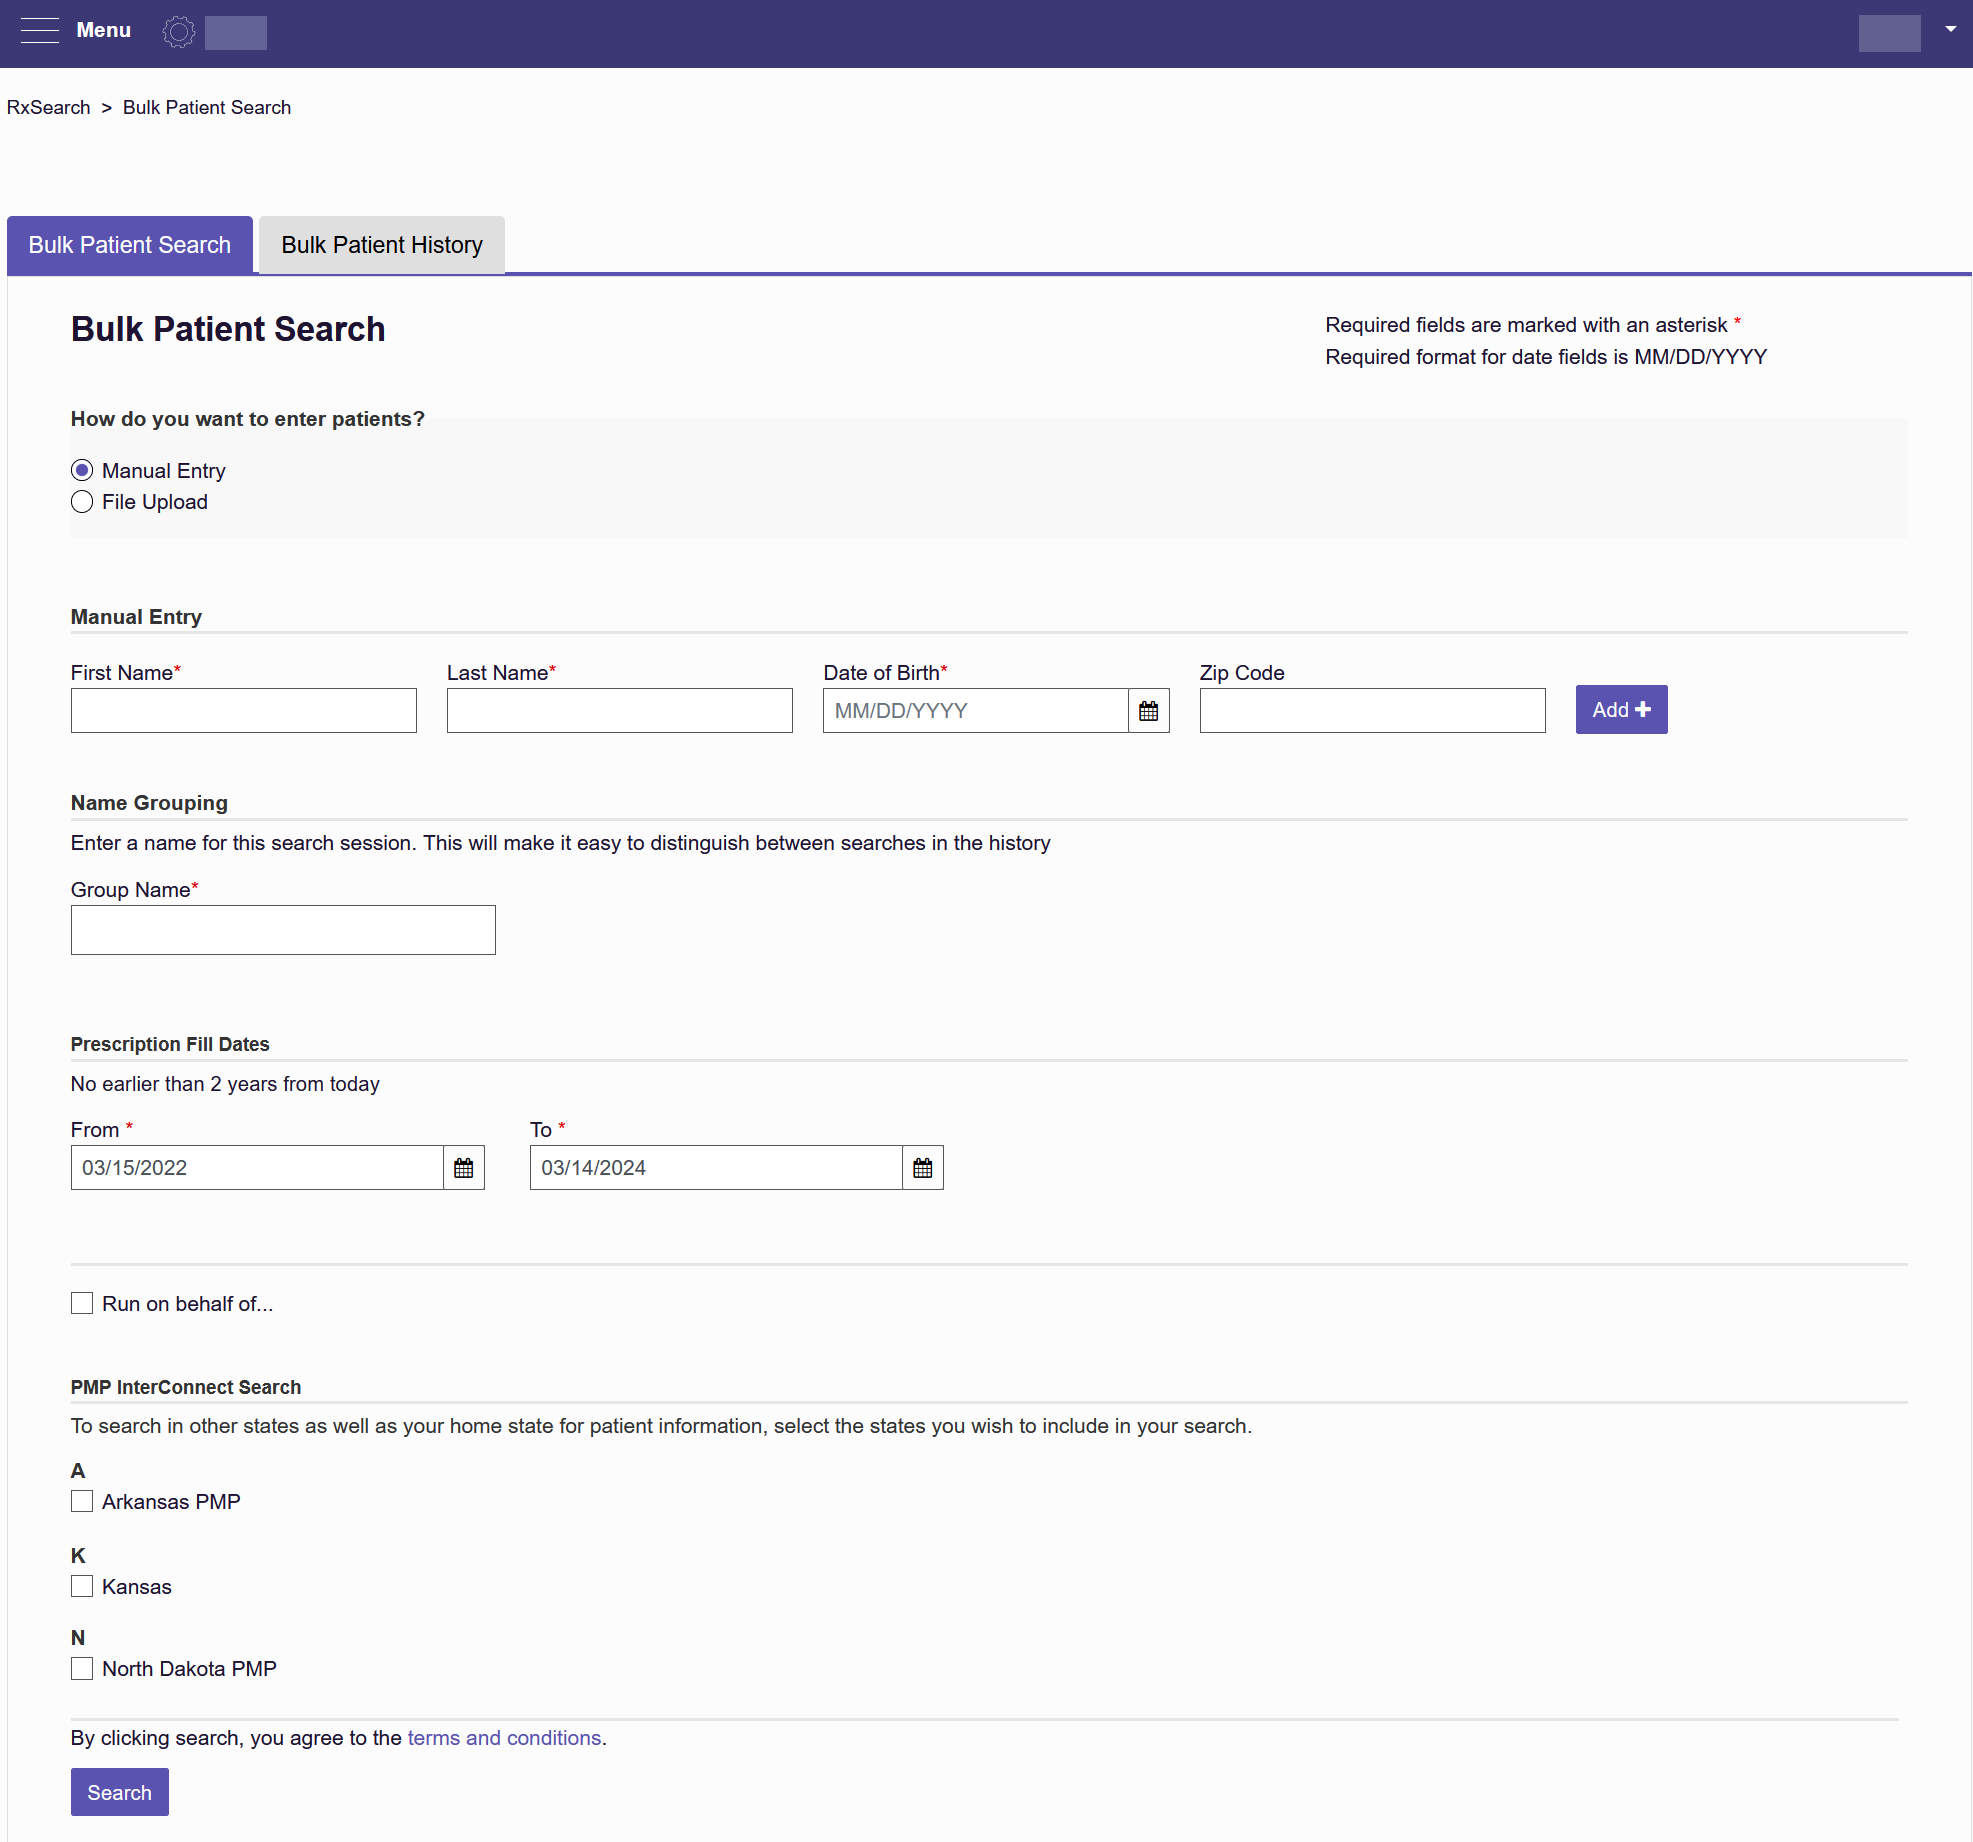Viewport: 1973px width, 1842px height.
Task: Open the Date of Birth calendar picker
Action: tap(1147, 710)
